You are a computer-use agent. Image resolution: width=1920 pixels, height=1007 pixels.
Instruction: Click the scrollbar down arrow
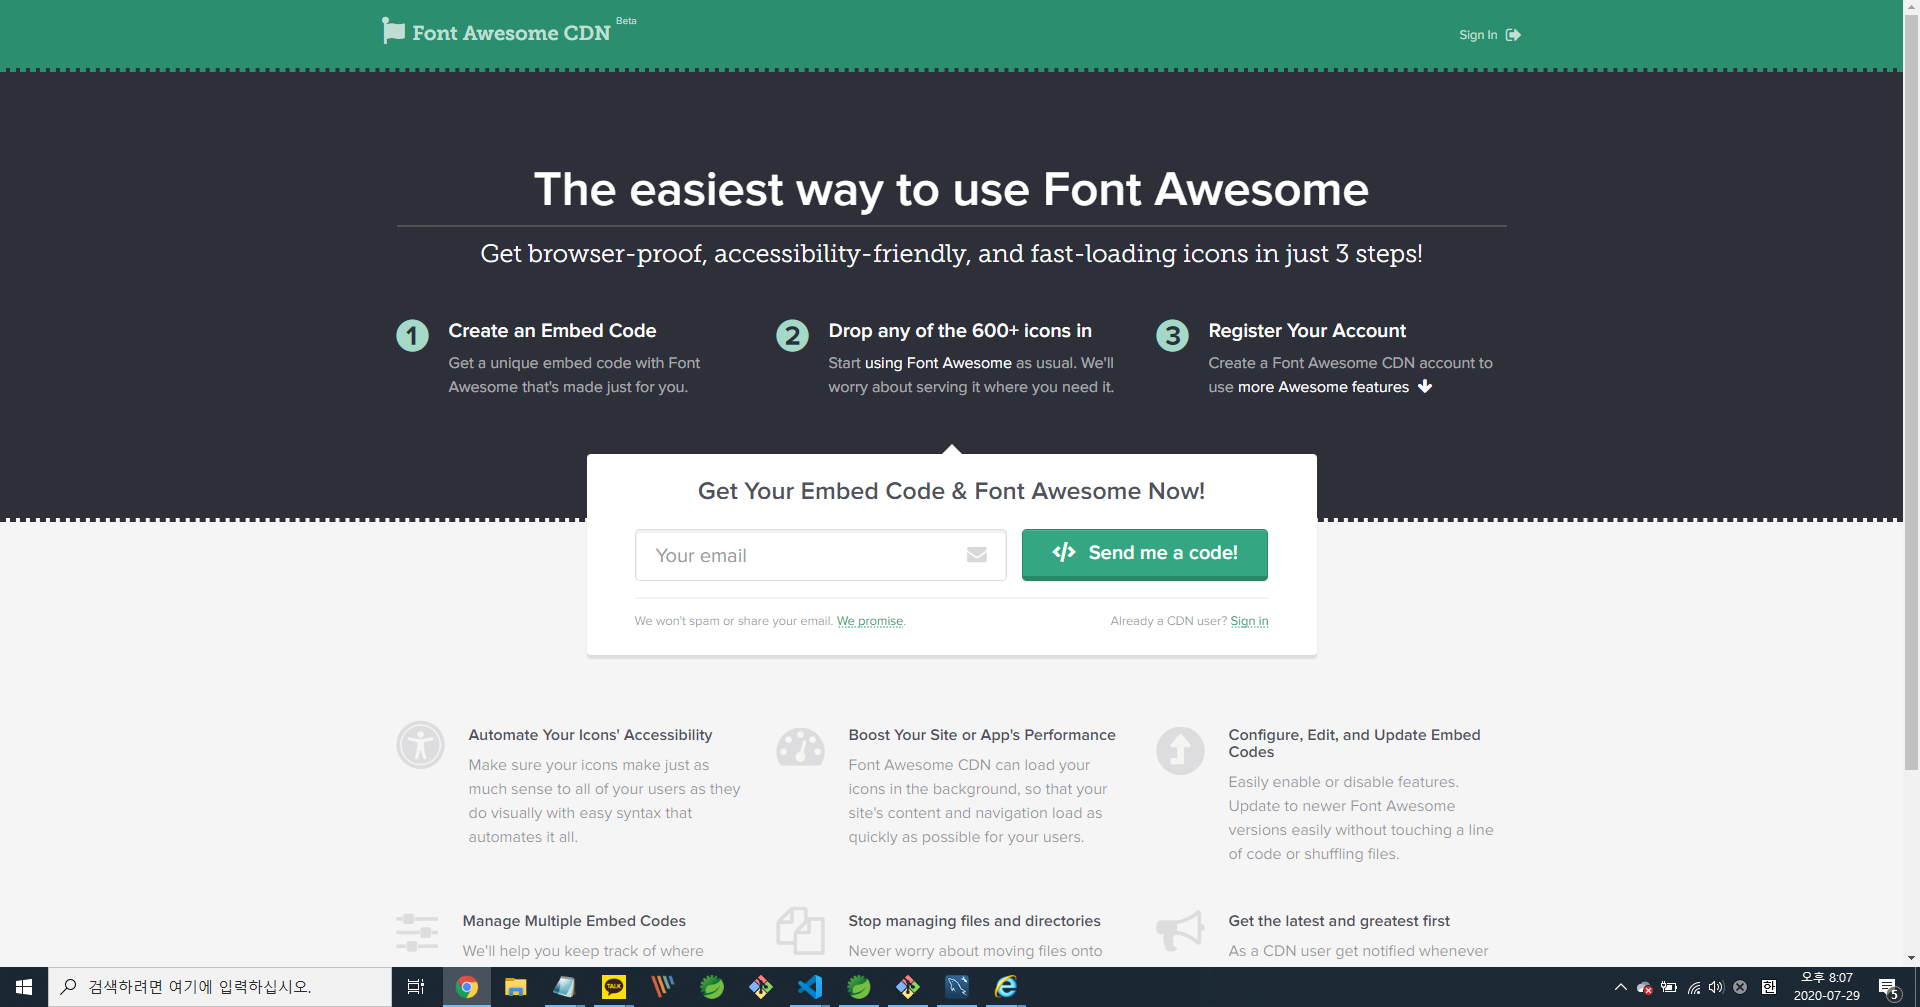pos(1911,958)
